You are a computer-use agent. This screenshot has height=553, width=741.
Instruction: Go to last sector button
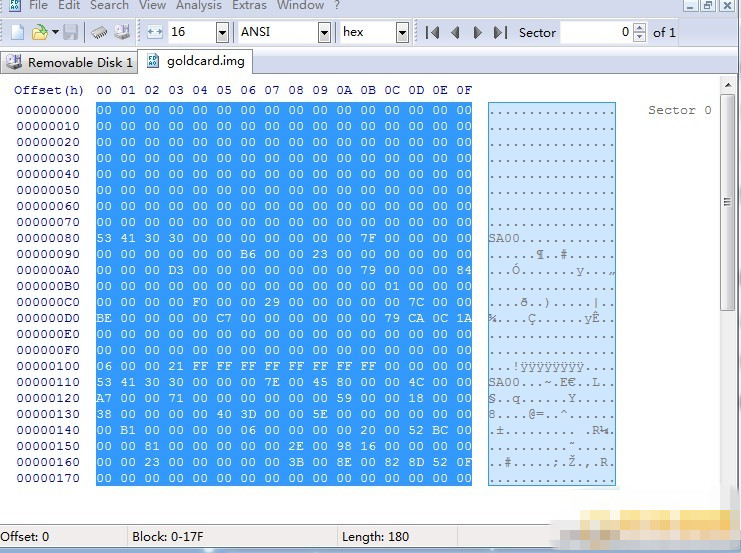click(x=500, y=33)
